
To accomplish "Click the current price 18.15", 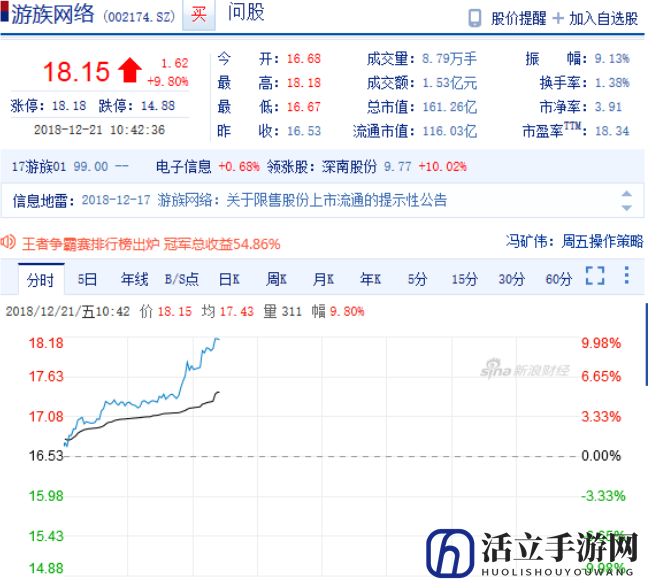I will (76, 71).
